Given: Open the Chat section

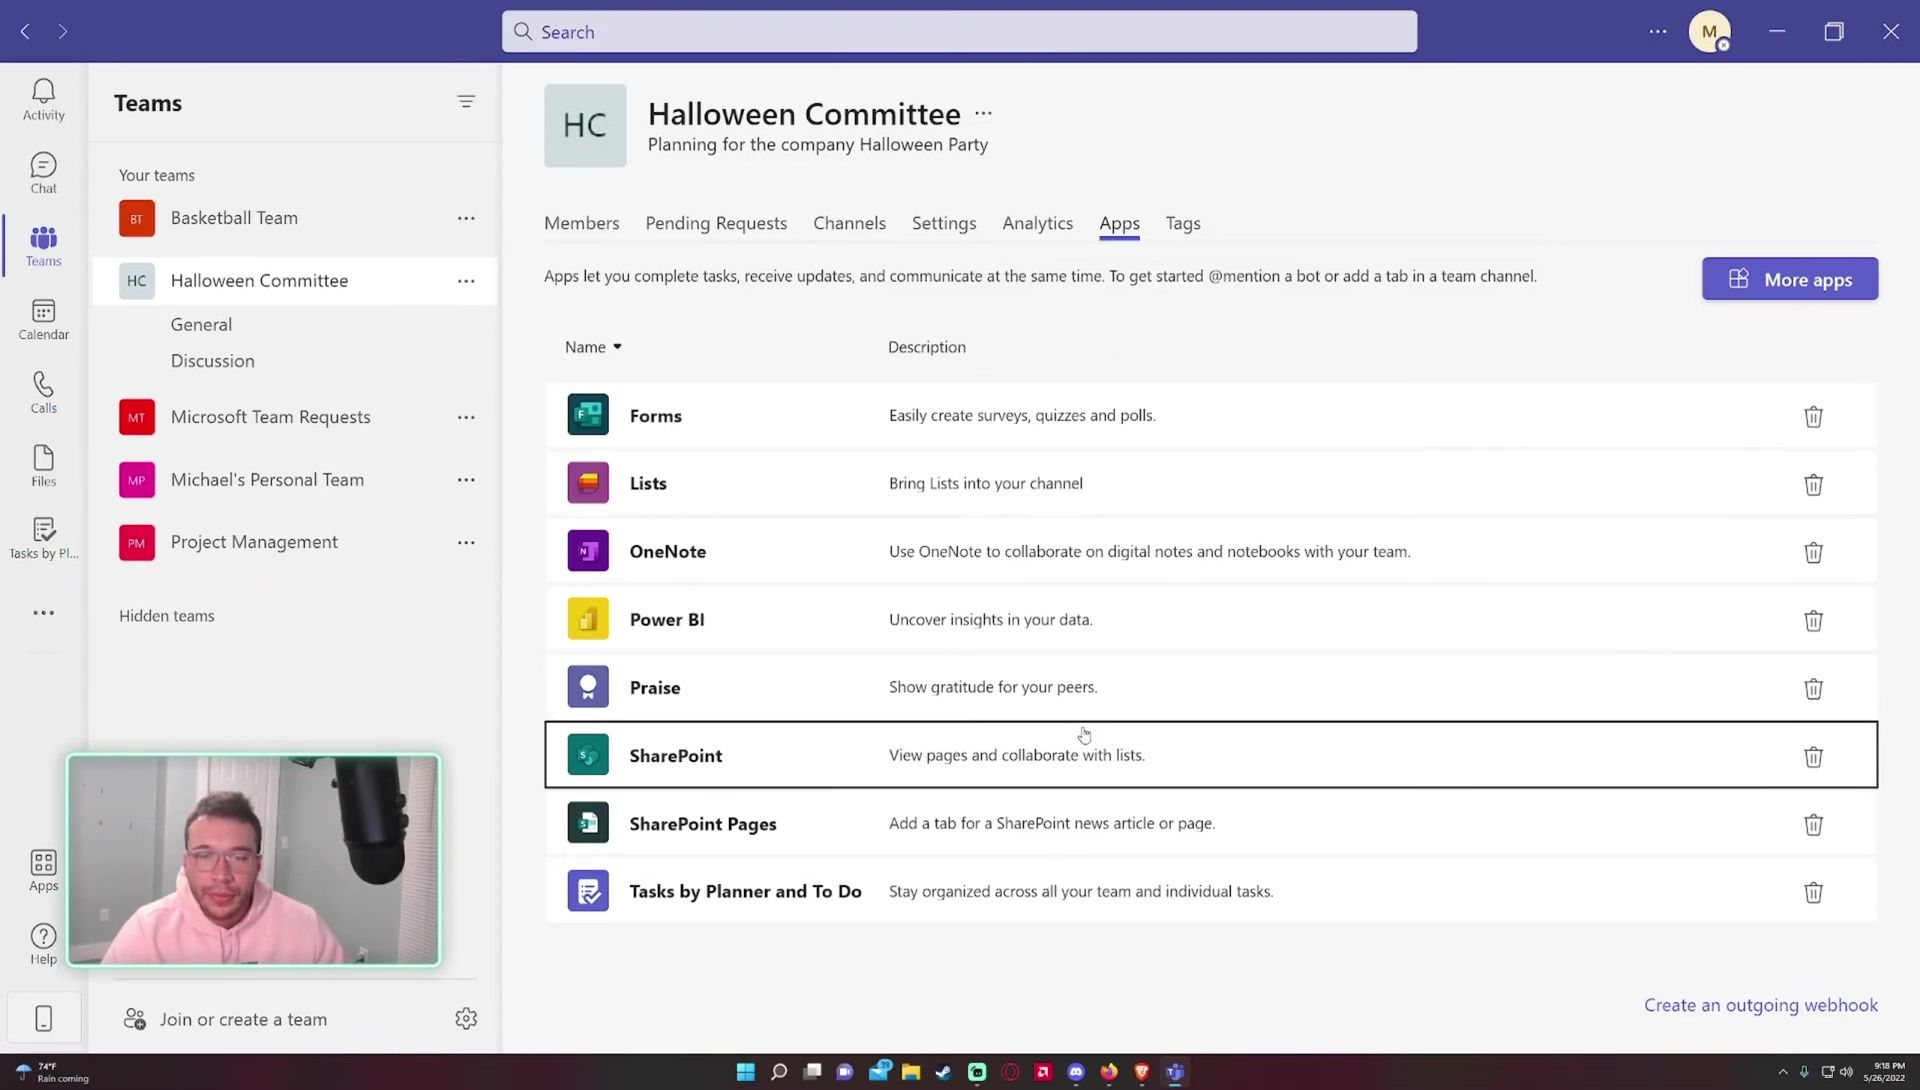Looking at the screenshot, I should 43,173.
